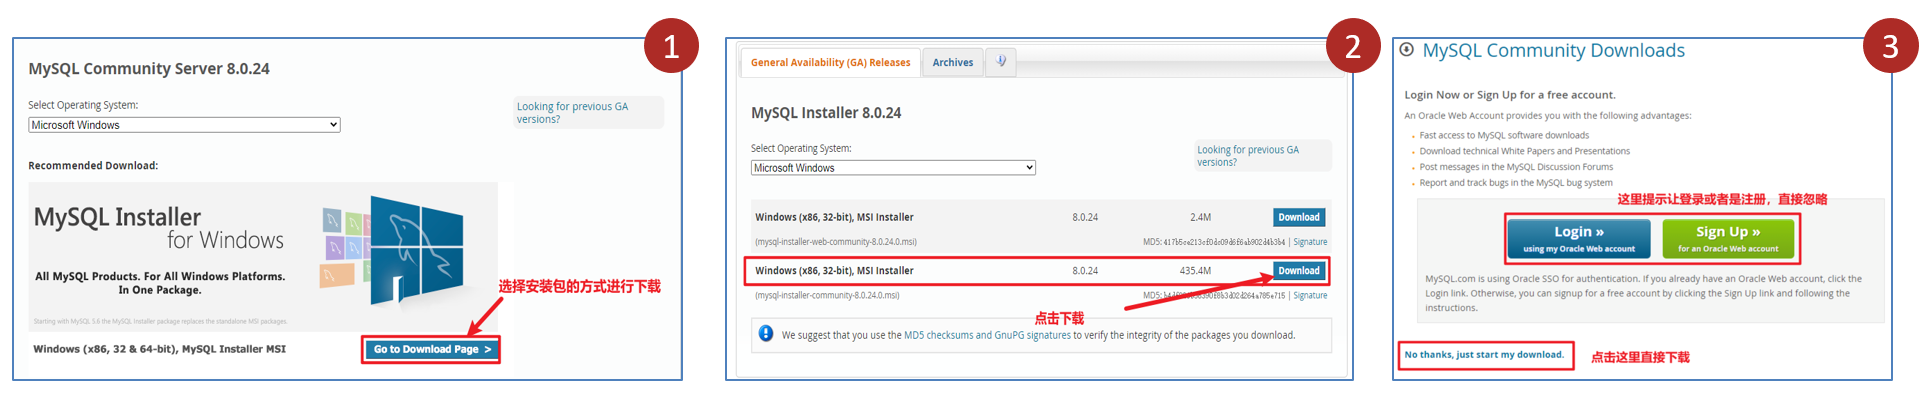Download the 435.4M MSI Installer
This screenshot has width=1920, height=413.
pyautogui.click(x=1299, y=271)
